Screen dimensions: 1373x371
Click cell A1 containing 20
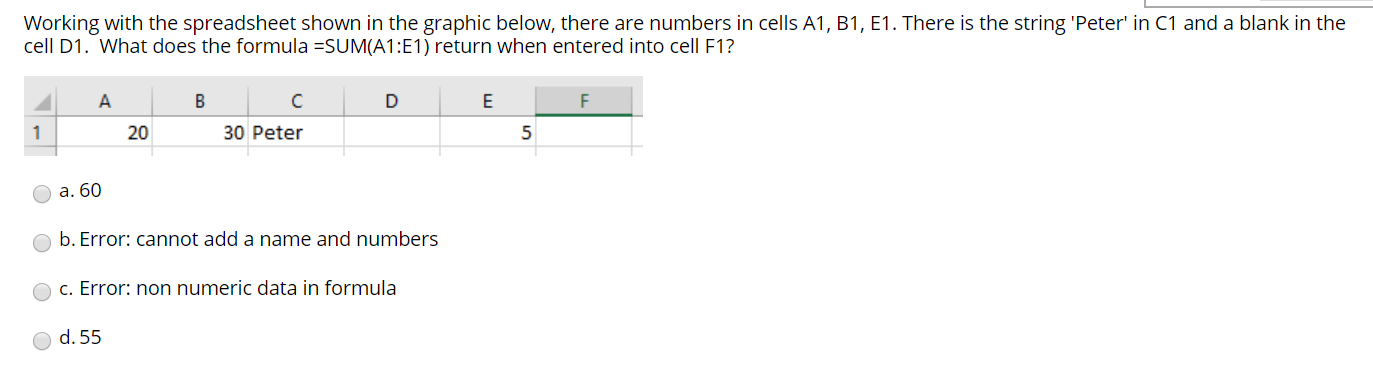click(x=104, y=133)
